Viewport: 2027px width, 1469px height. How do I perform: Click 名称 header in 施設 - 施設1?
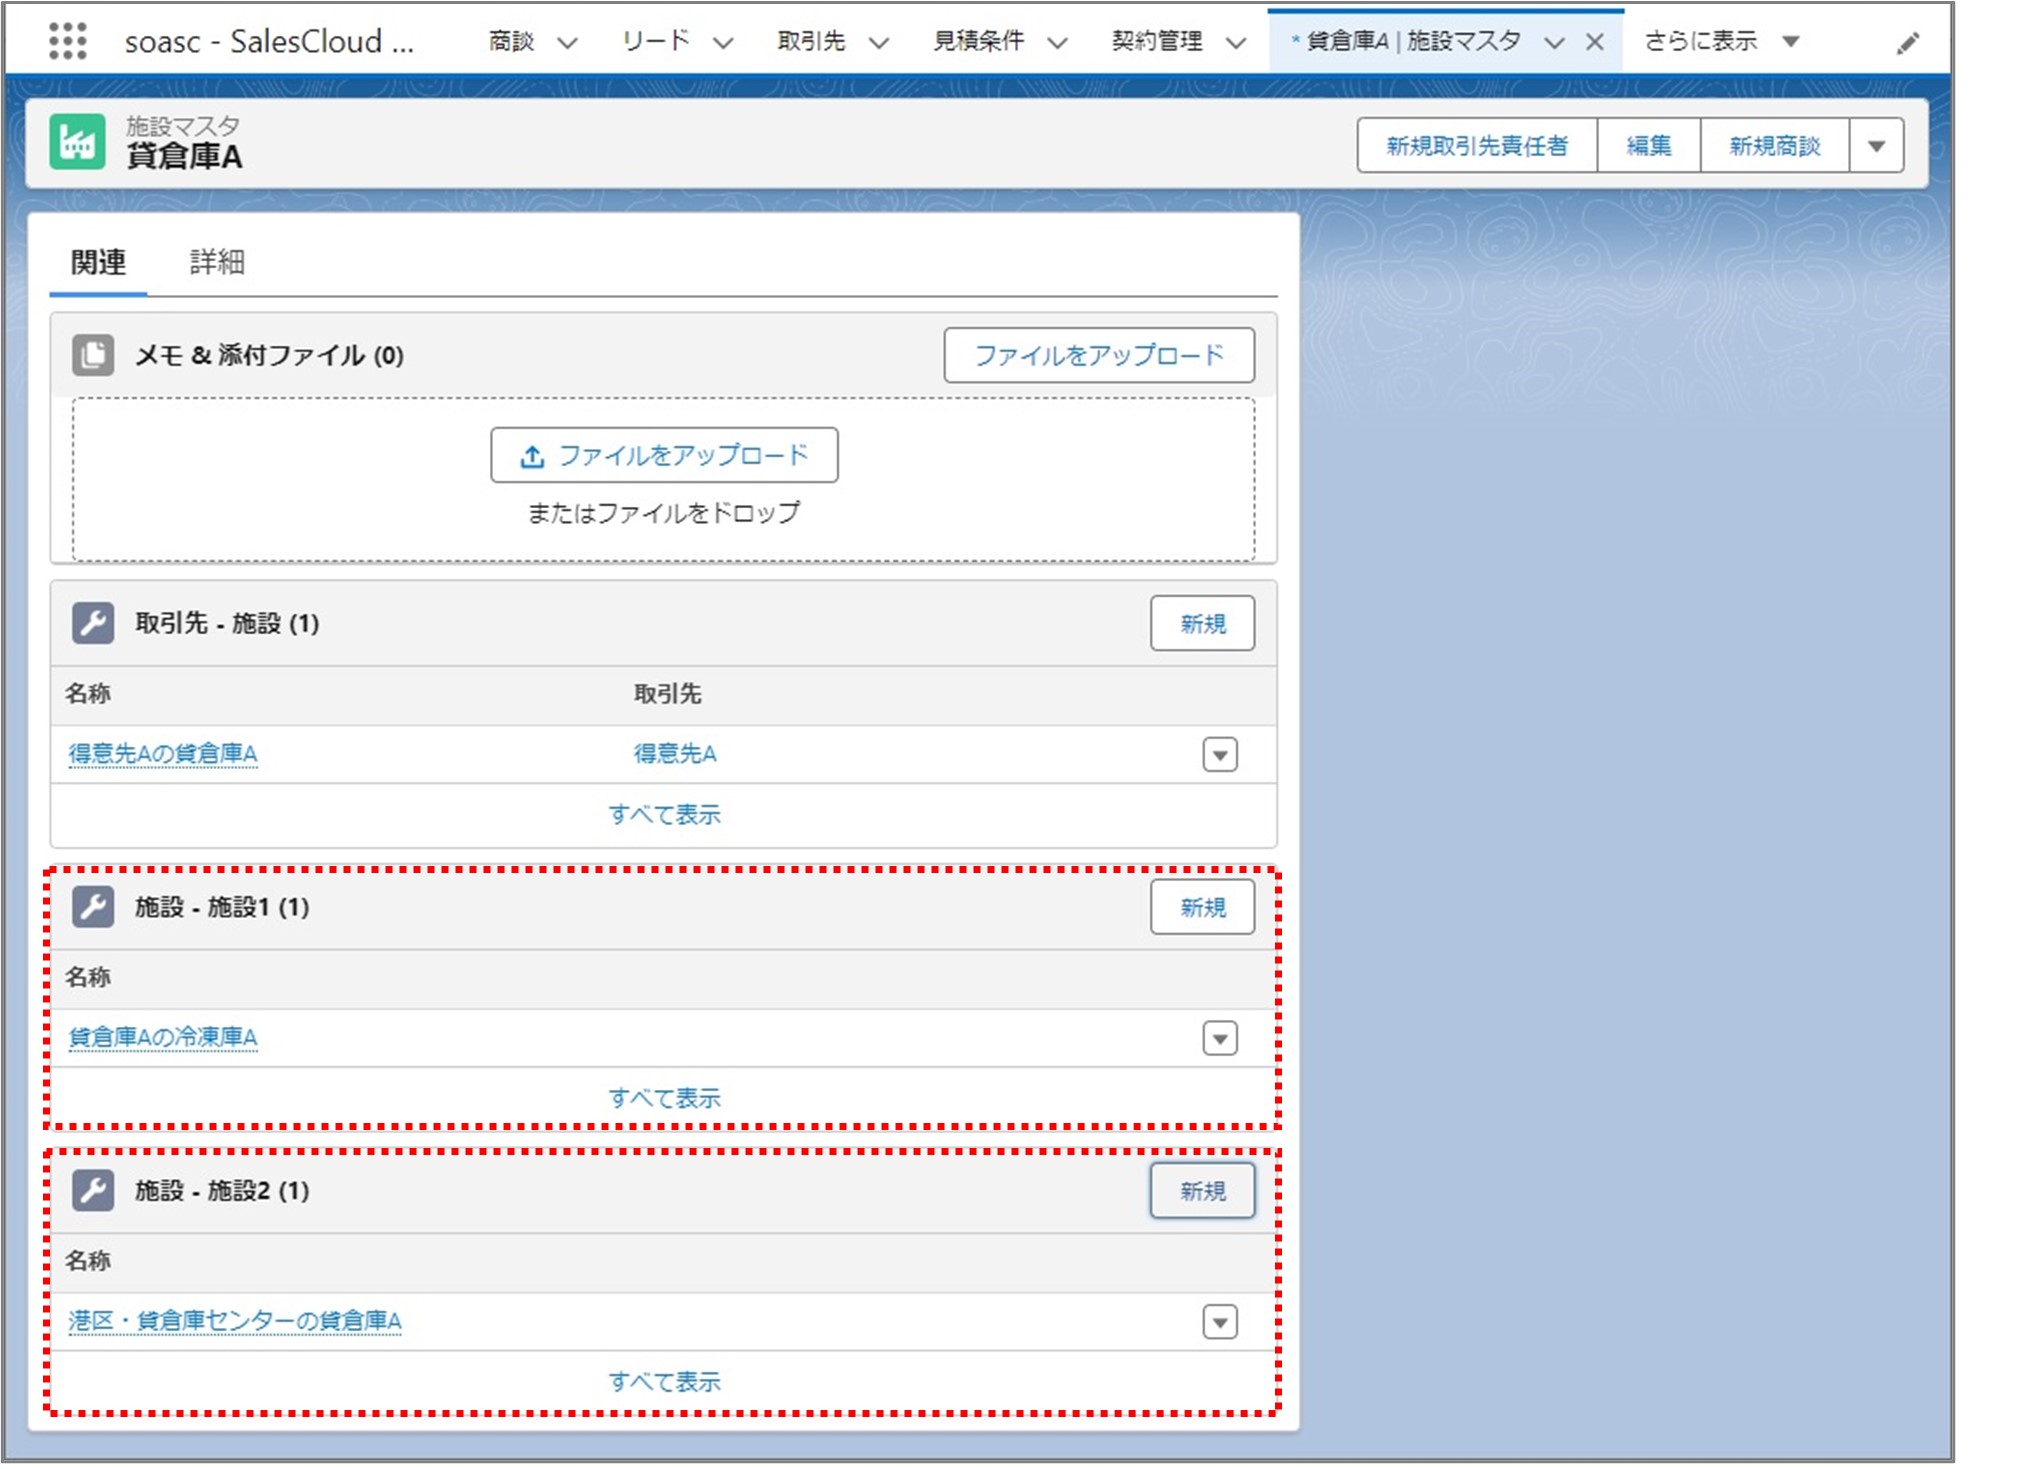(87, 977)
